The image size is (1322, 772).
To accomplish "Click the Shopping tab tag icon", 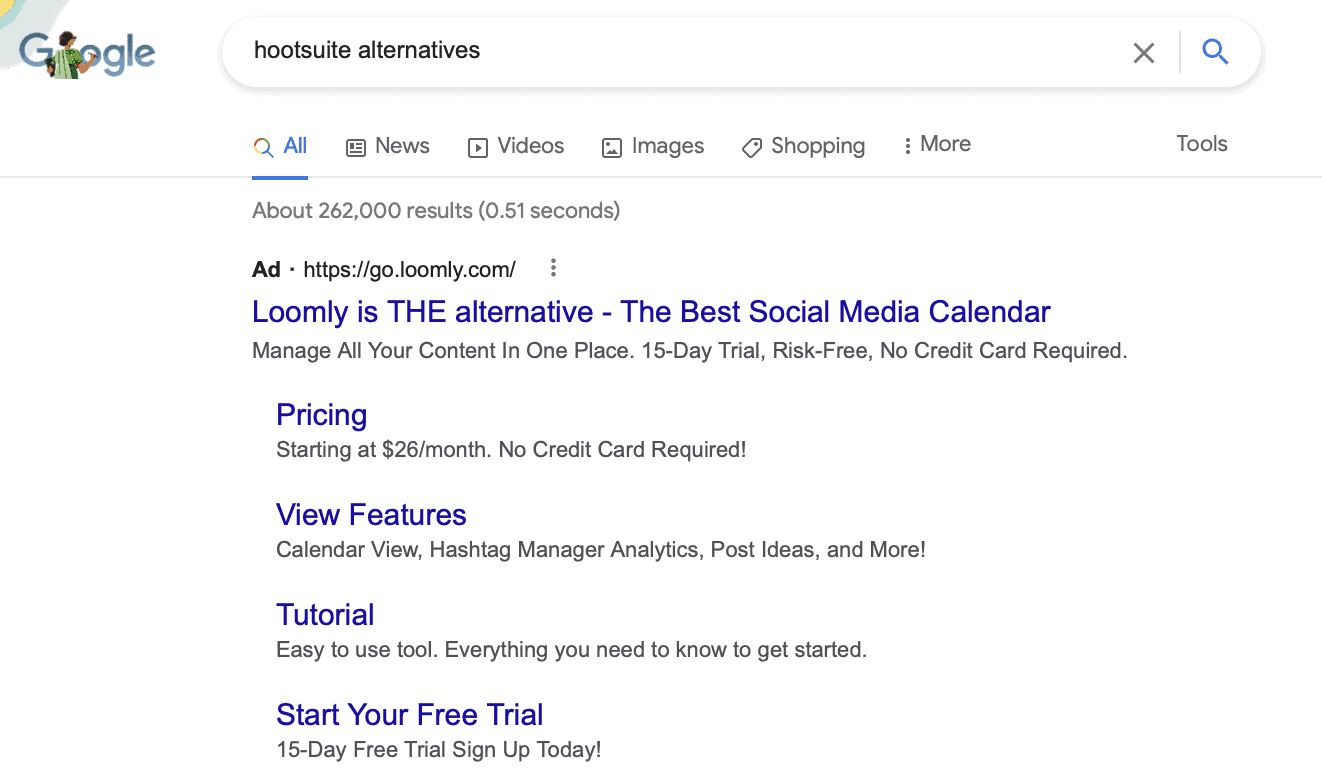I will 752,148.
